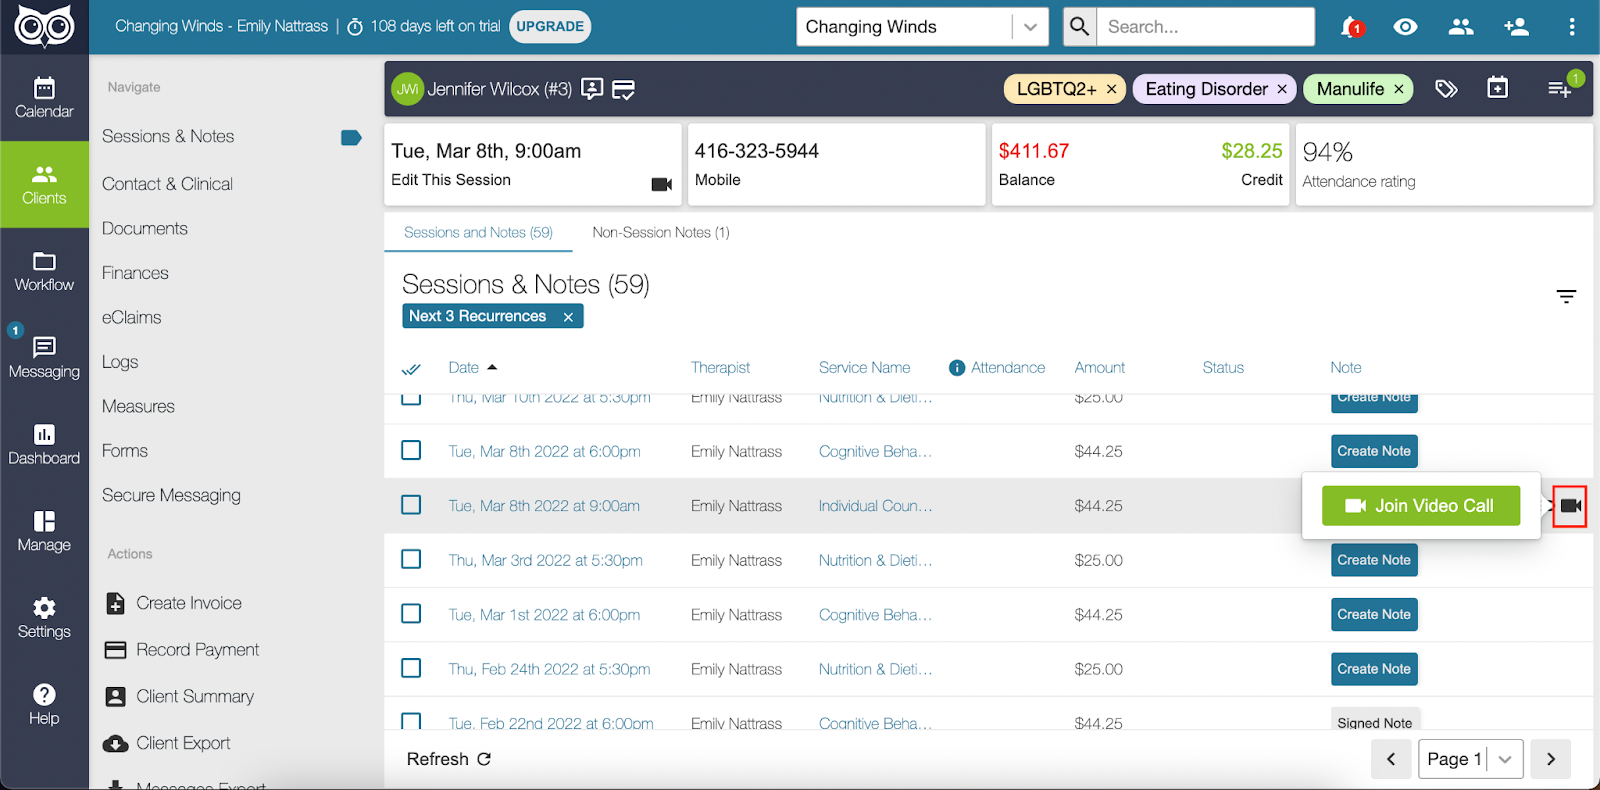Click Record Payment action
This screenshot has width=1600, height=790.
coord(182,650)
